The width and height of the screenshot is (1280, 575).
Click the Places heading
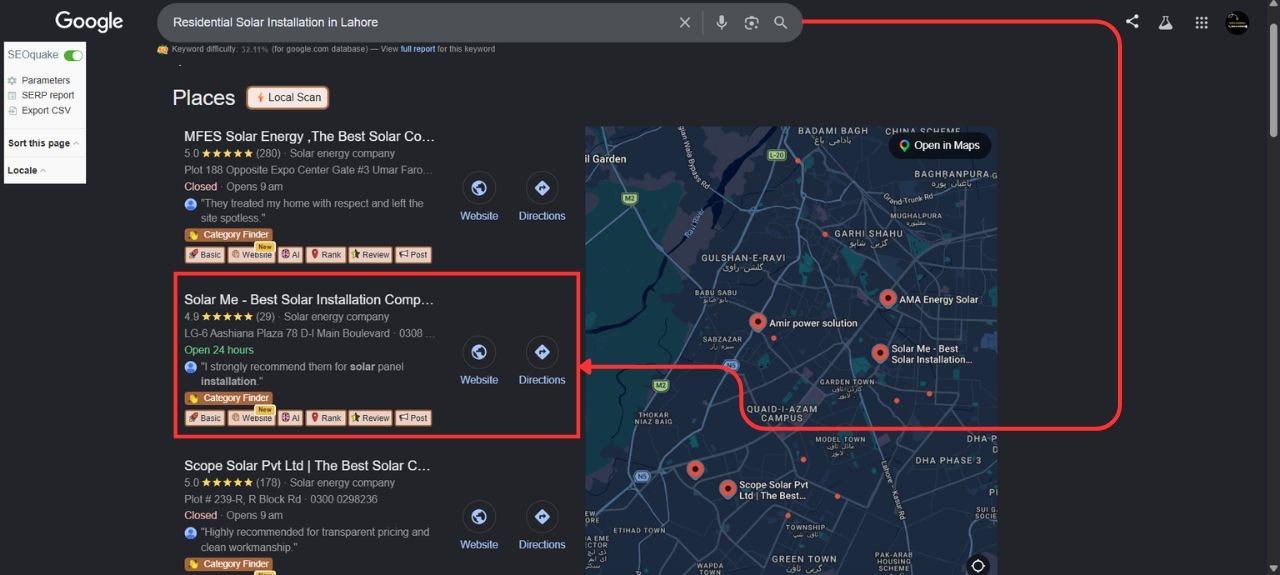point(203,97)
